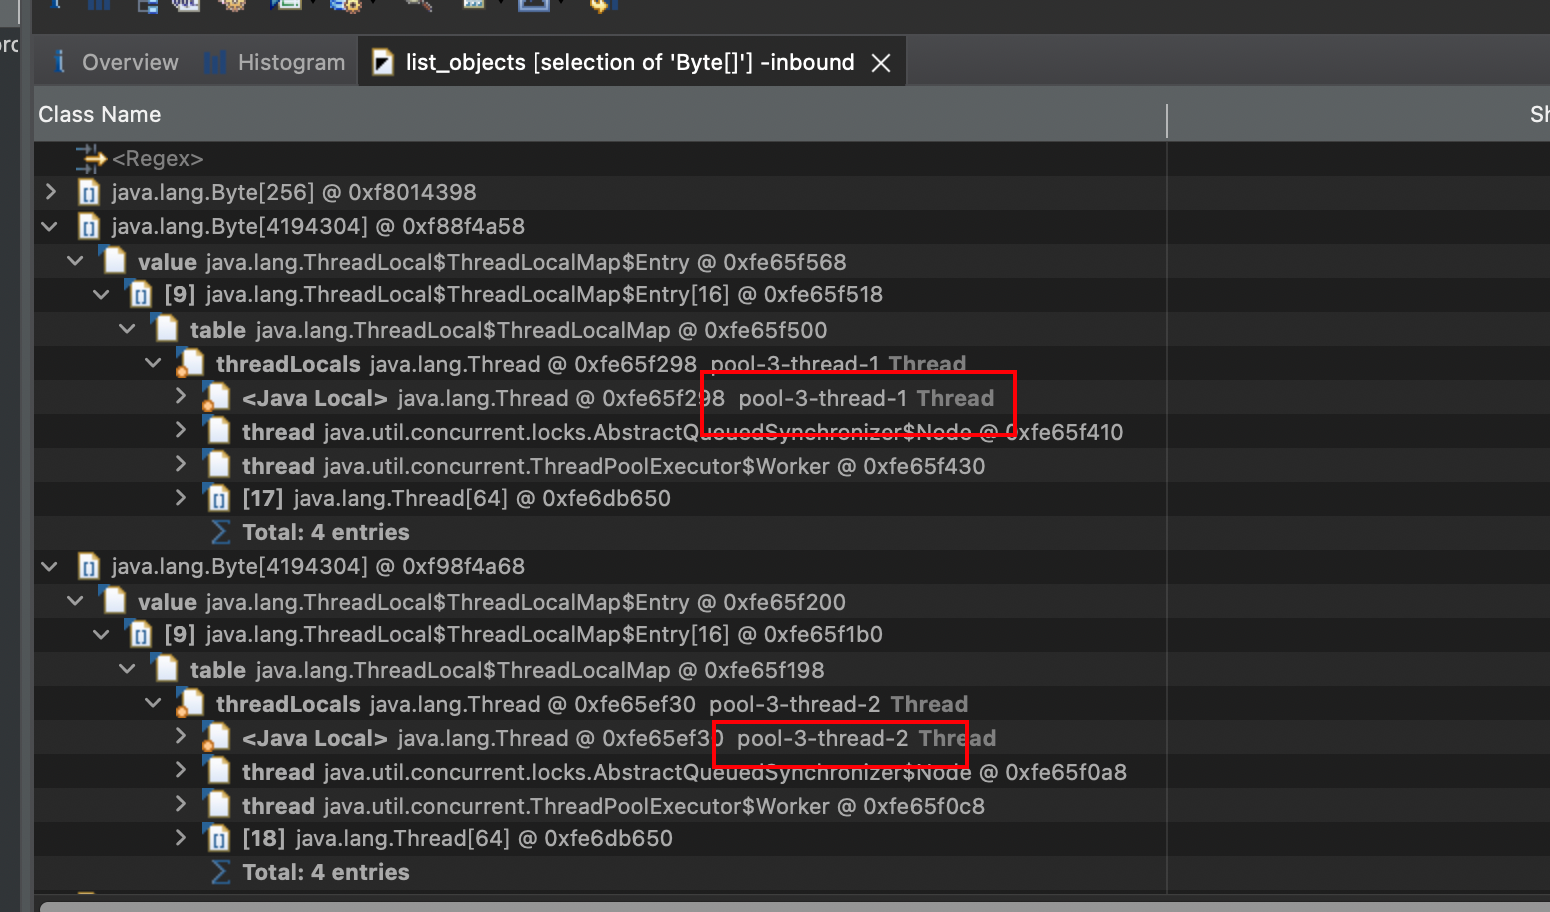Screen dimensions: 1550x912
Task: Click the Regex filter arrow icon
Action: click(90, 158)
